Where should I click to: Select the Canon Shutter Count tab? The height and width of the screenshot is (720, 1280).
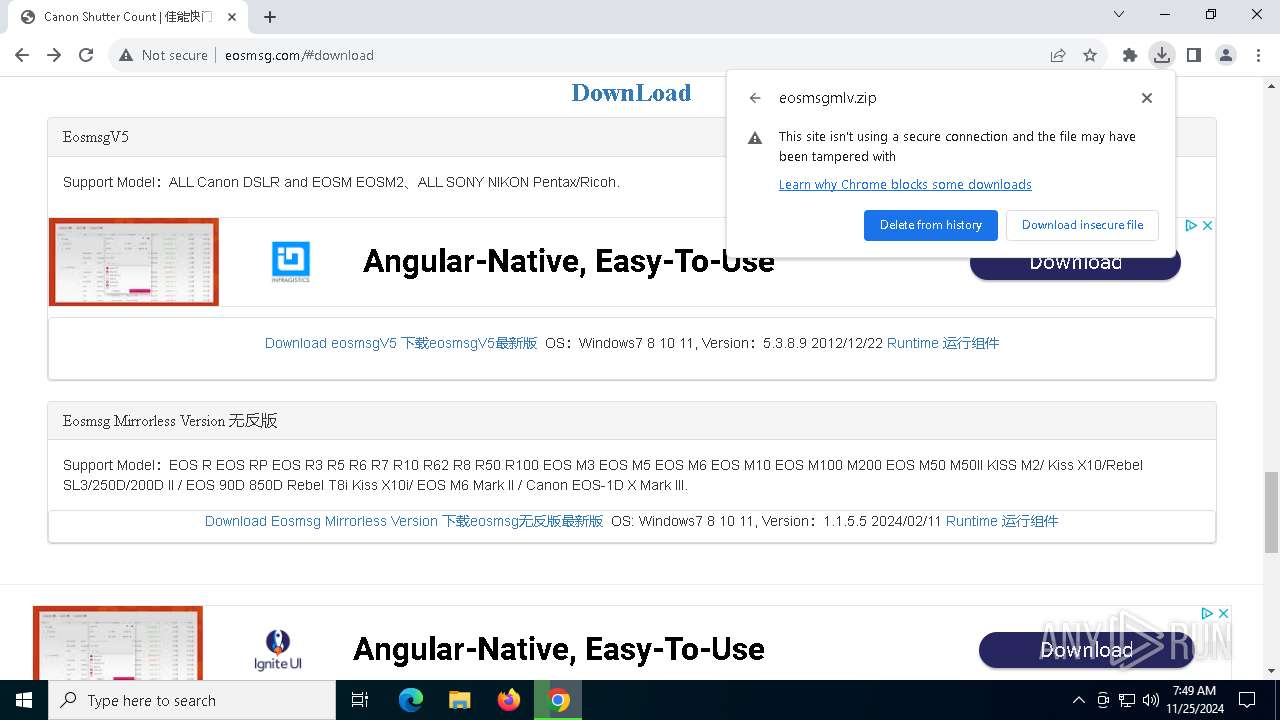[128, 16]
